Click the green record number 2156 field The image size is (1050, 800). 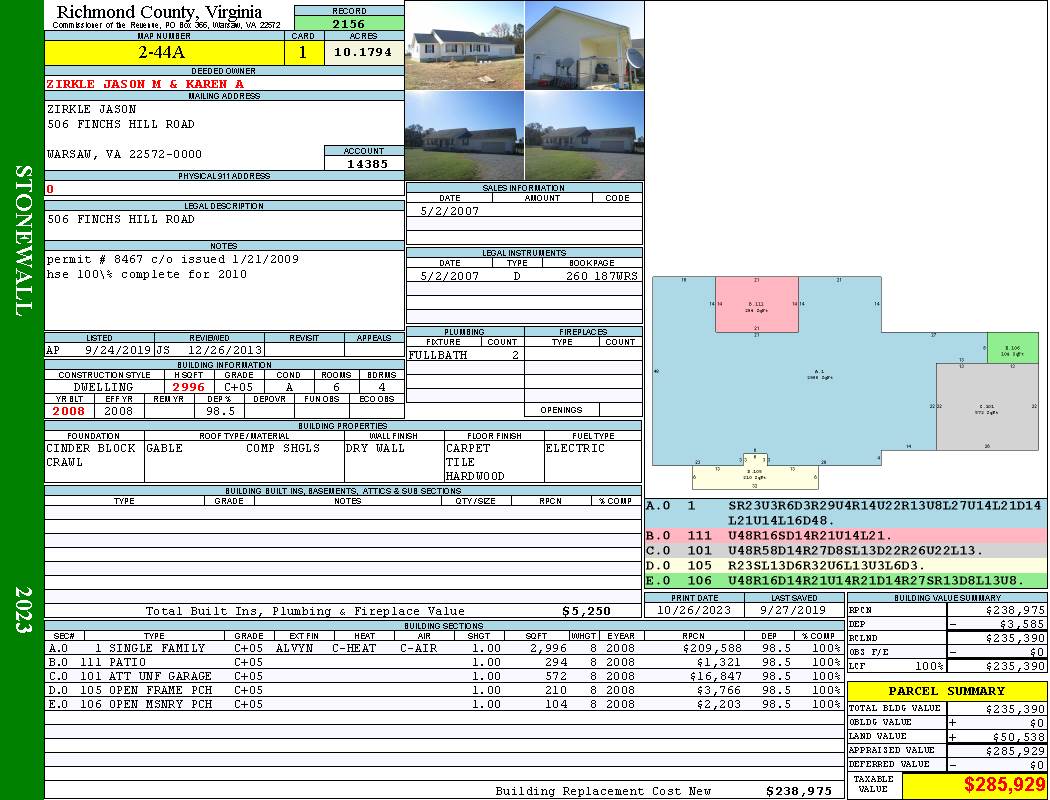coord(349,23)
